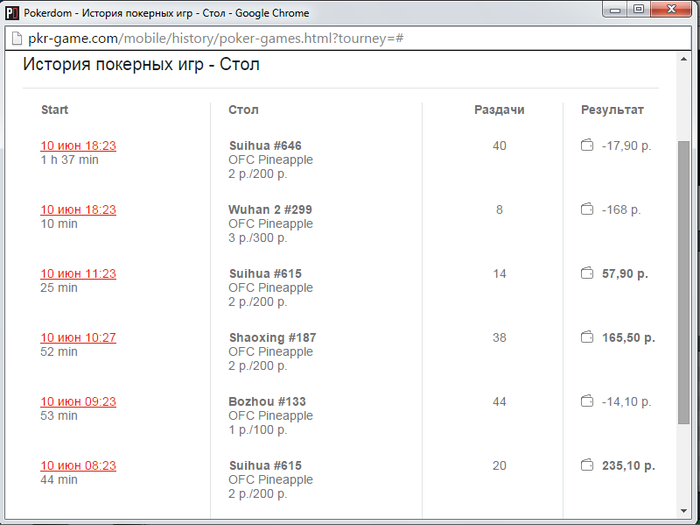The image size is (700, 525).
Task: Click wallet icon next to 235,10 р.
Action: (587, 465)
